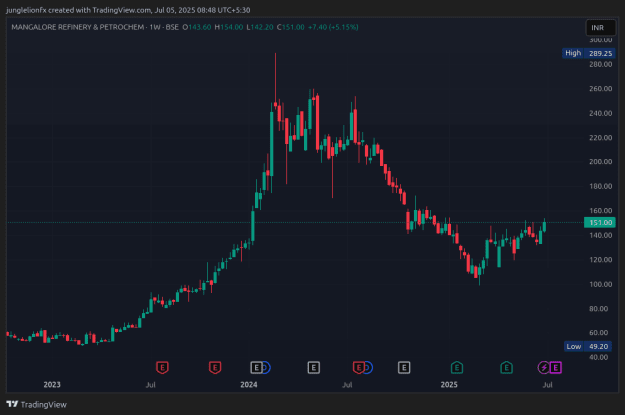Click the TradingView logo
This screenshot has height=415, width=625.
tap(37, 404)
